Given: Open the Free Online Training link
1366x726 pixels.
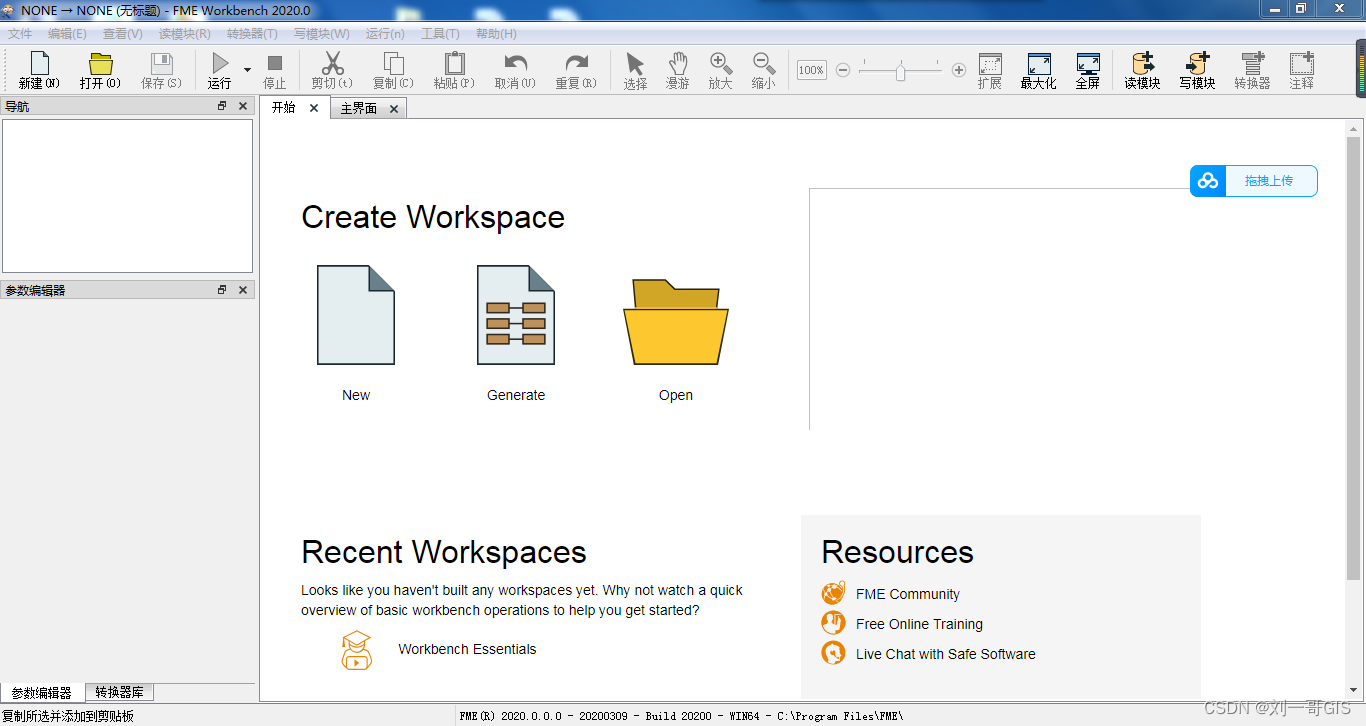Looking at the screenshot, I should coord(919,624).
